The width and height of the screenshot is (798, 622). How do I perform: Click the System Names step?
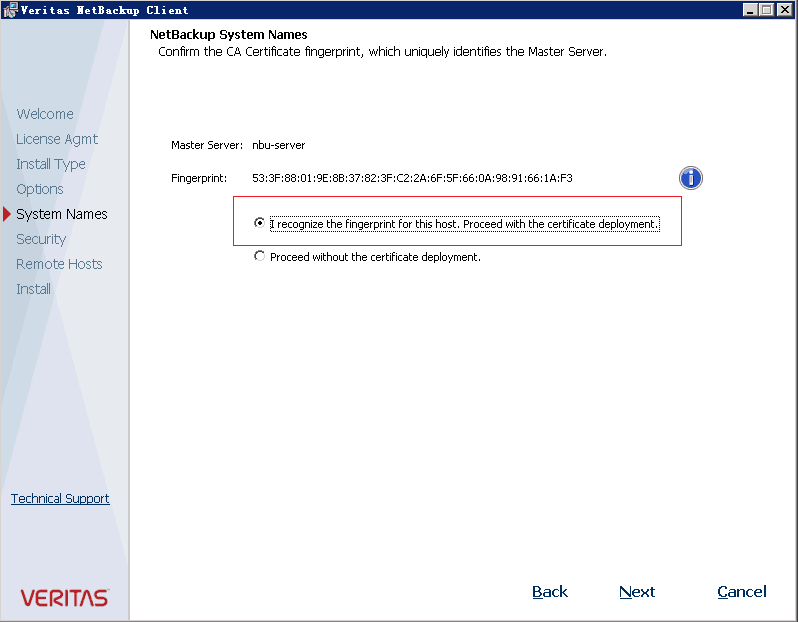coord(62,214)
